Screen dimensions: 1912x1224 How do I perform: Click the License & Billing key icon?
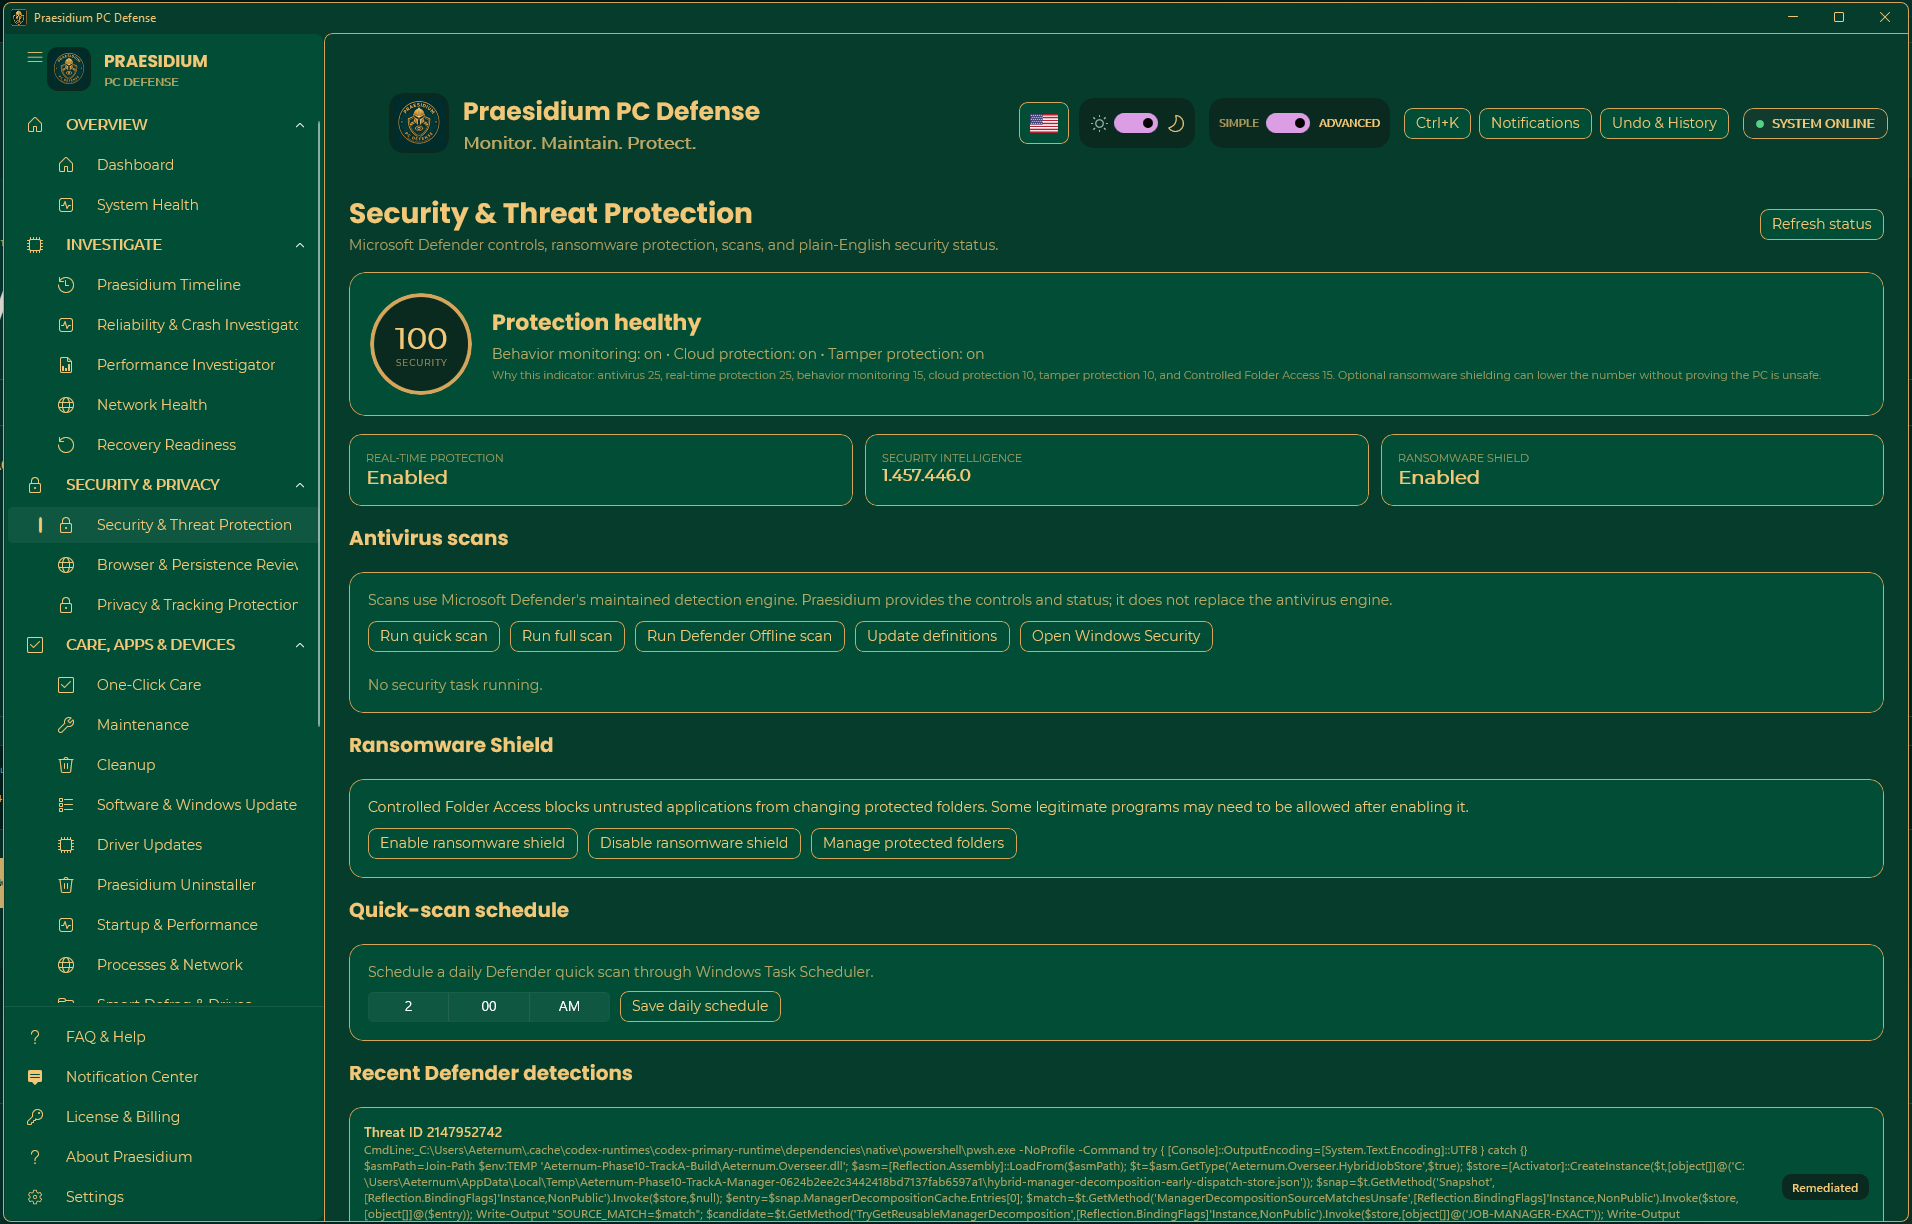pyautogui.click(x=35, y=1117)
